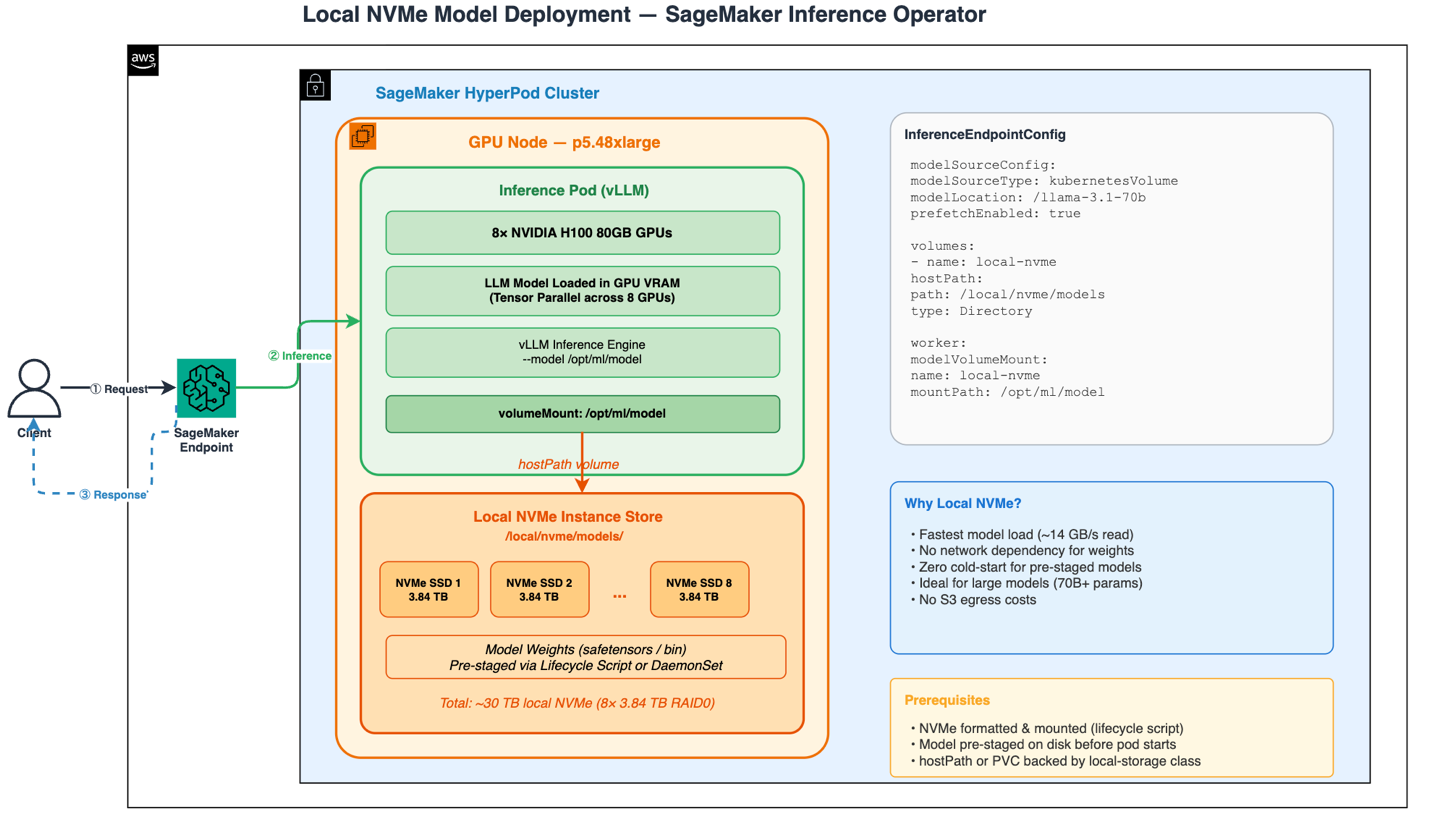Click the Client user icon
Screen dimensions: 1430x825
[35, 390]
